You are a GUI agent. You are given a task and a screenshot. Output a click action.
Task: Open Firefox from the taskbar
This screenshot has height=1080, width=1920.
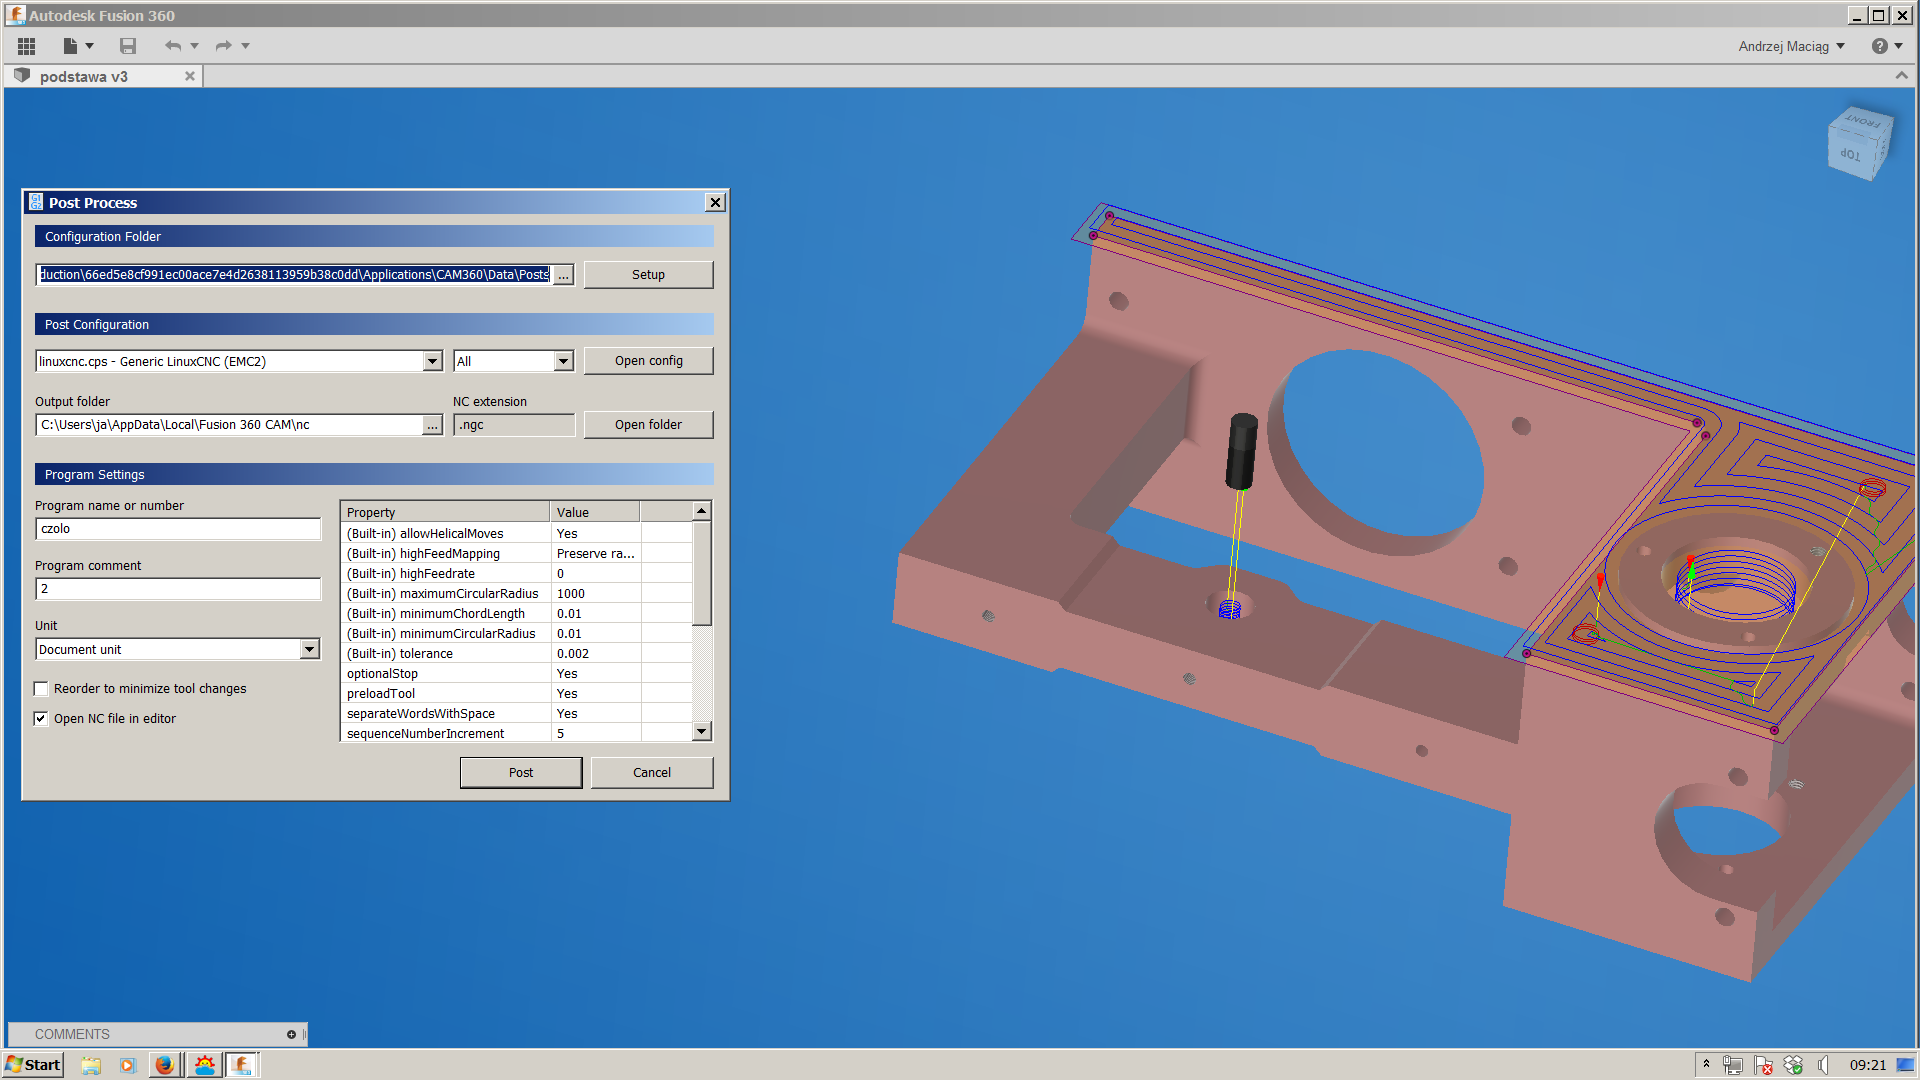click(164, 1065)
